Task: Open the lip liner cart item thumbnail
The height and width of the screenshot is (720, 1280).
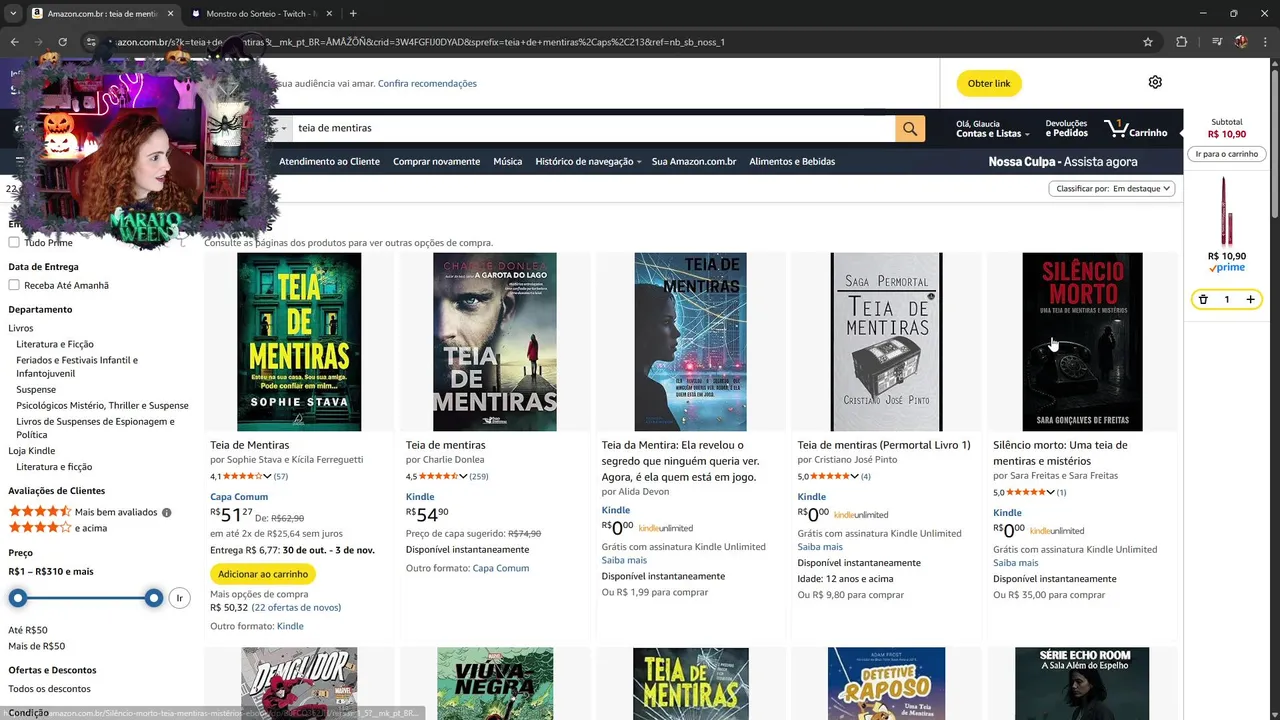Action: click(1227, 211)
